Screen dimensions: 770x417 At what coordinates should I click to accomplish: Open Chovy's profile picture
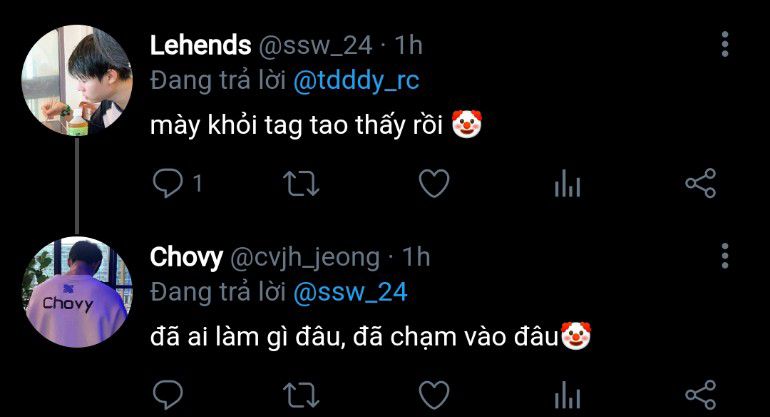point(77,292)
